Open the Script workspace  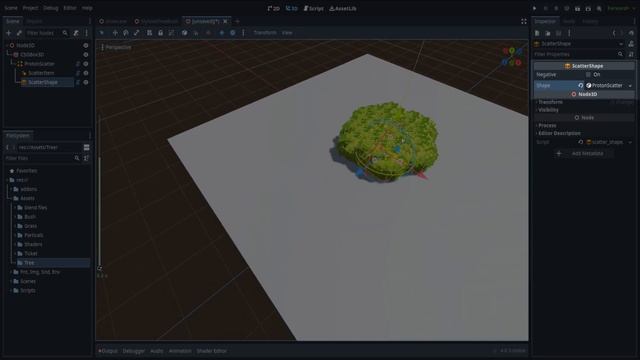(313, 8)
